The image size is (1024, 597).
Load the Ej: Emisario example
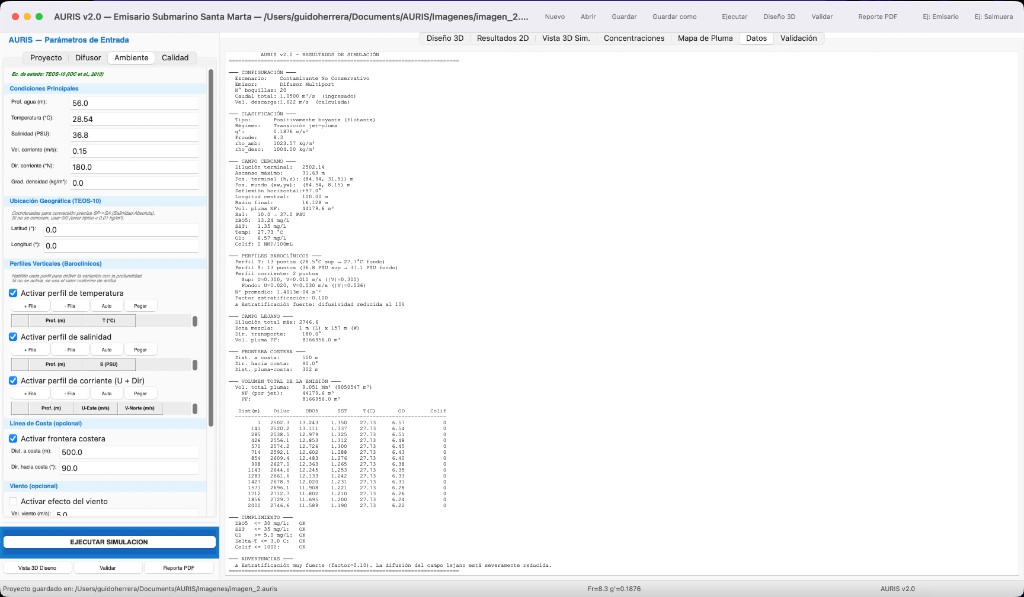[x=940, y=16]
